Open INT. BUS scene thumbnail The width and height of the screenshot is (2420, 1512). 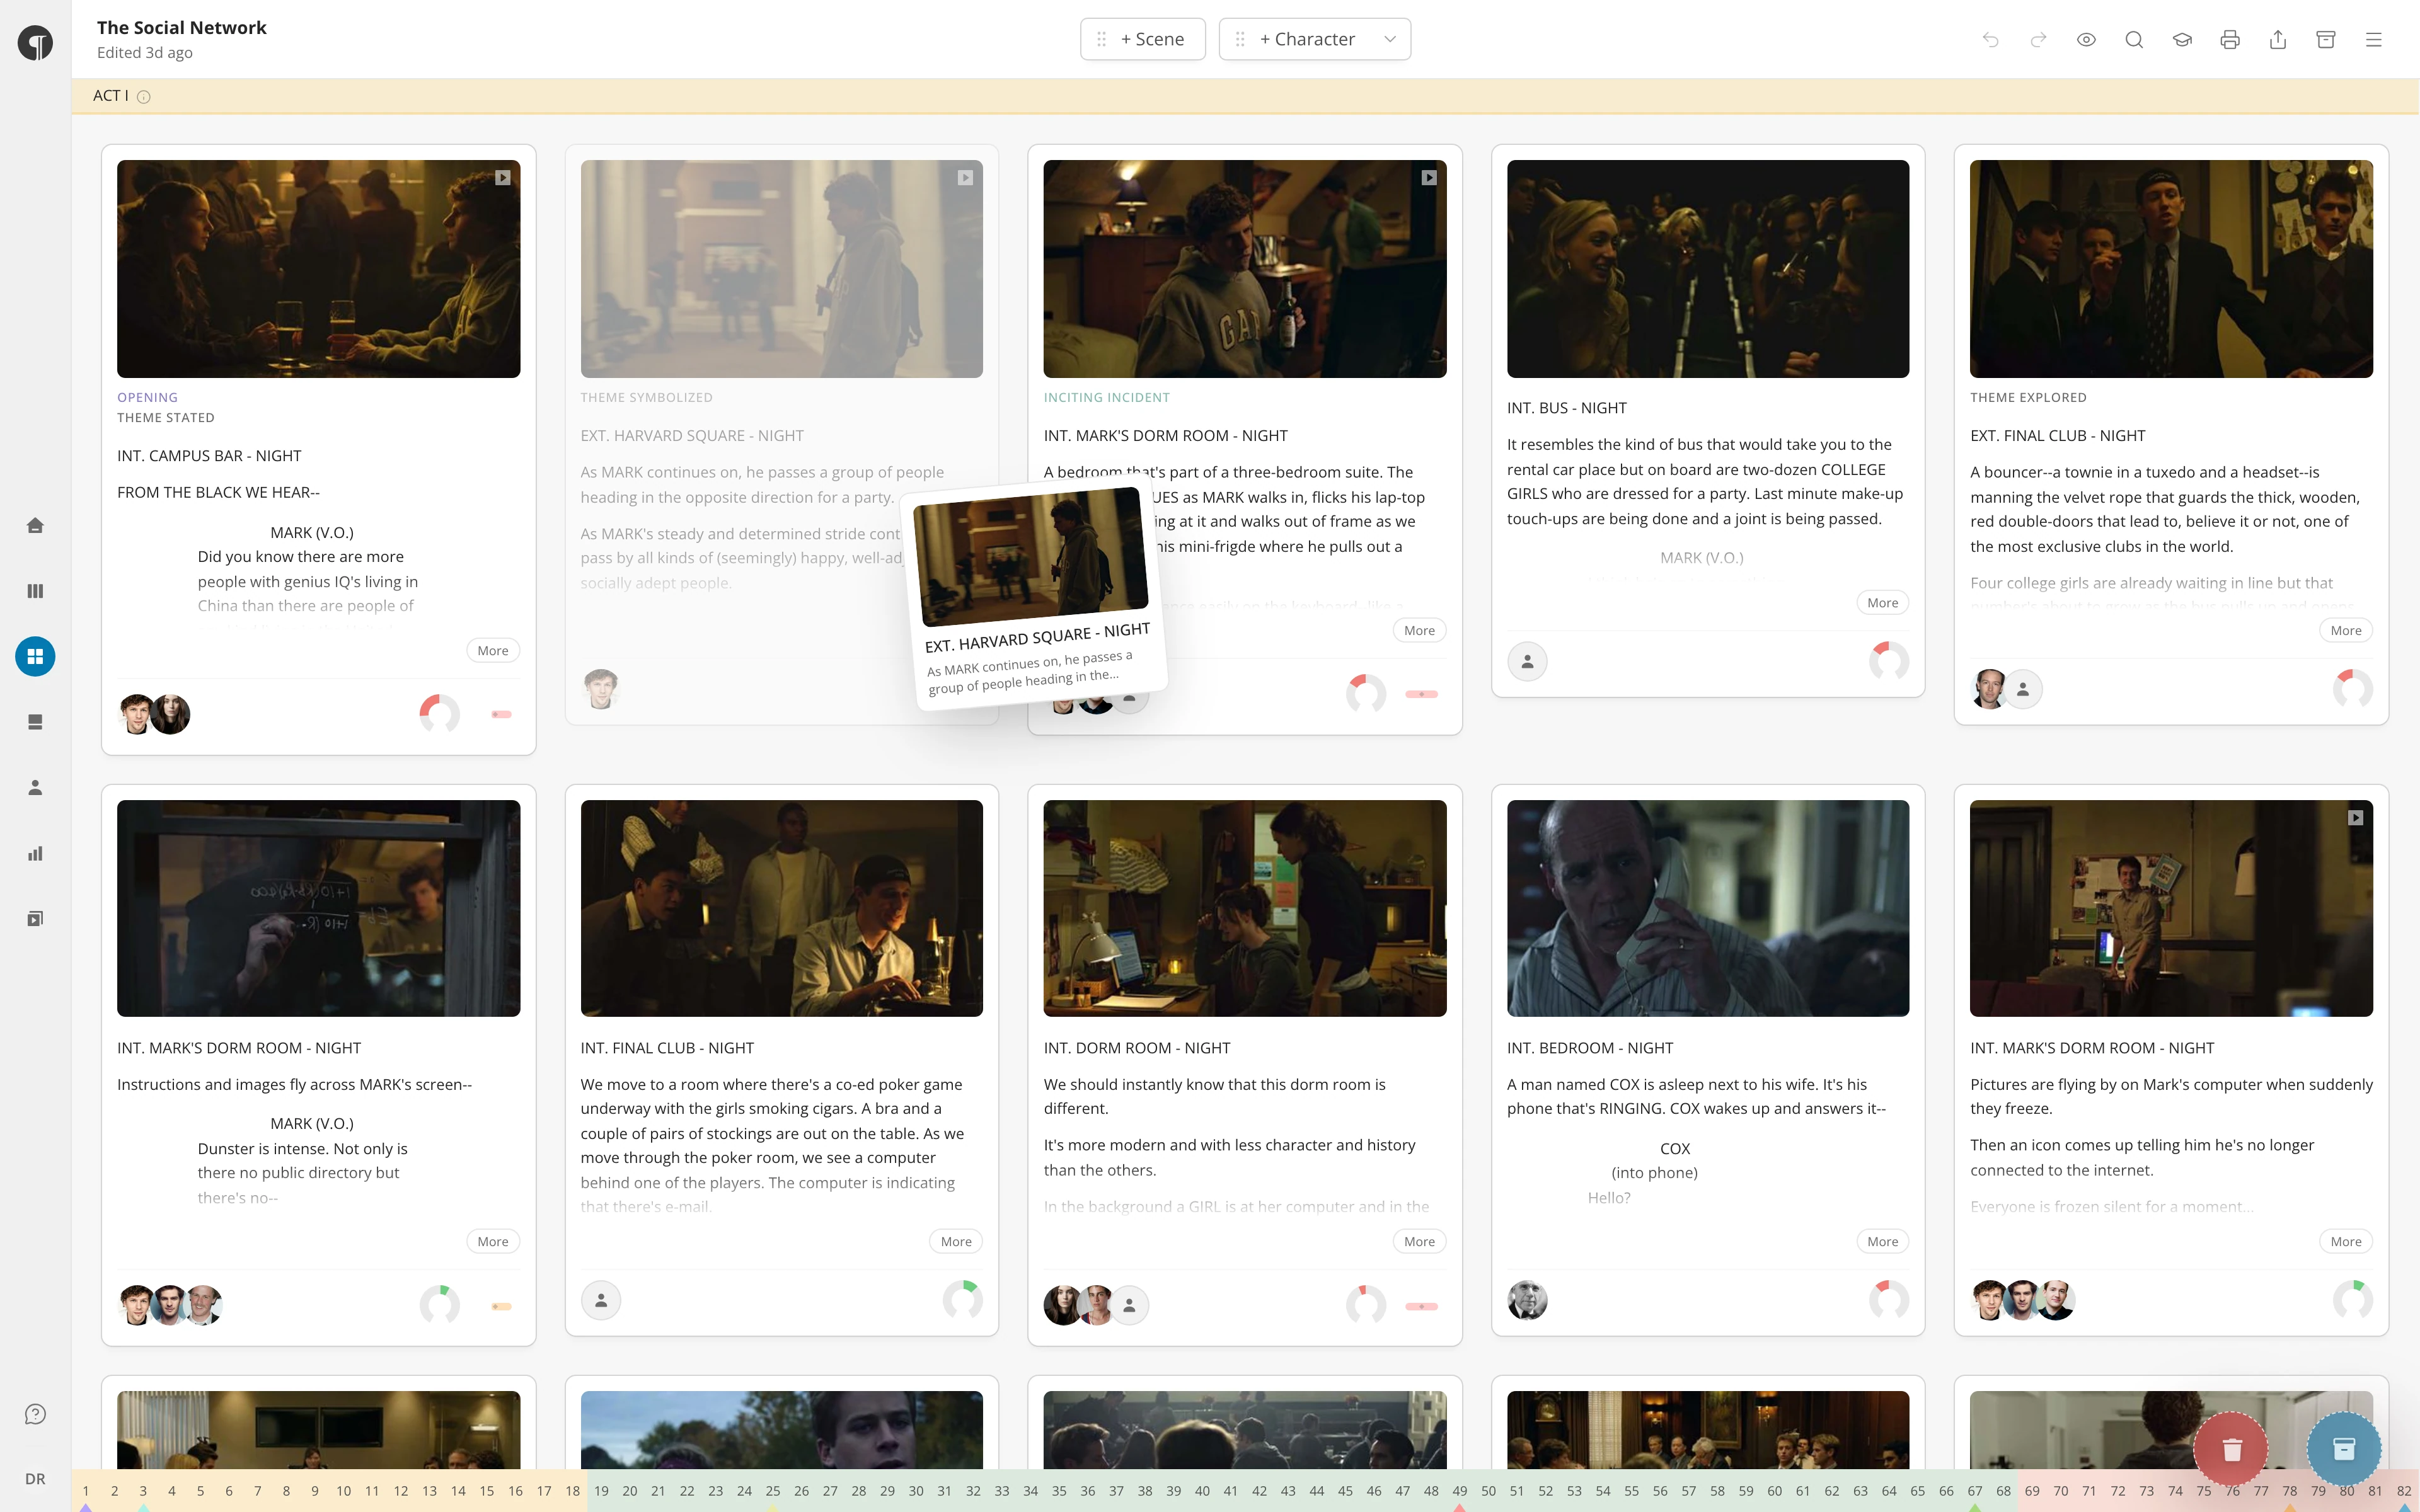click(x=1708, y=269)
